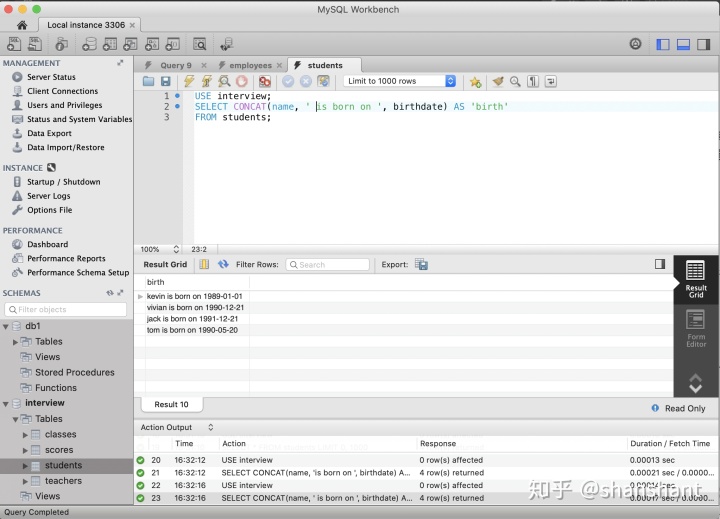Image resolution: width=720 pixels, height=519 pixels.
Task: Stop the running query icon
Action: pos(242,81)
